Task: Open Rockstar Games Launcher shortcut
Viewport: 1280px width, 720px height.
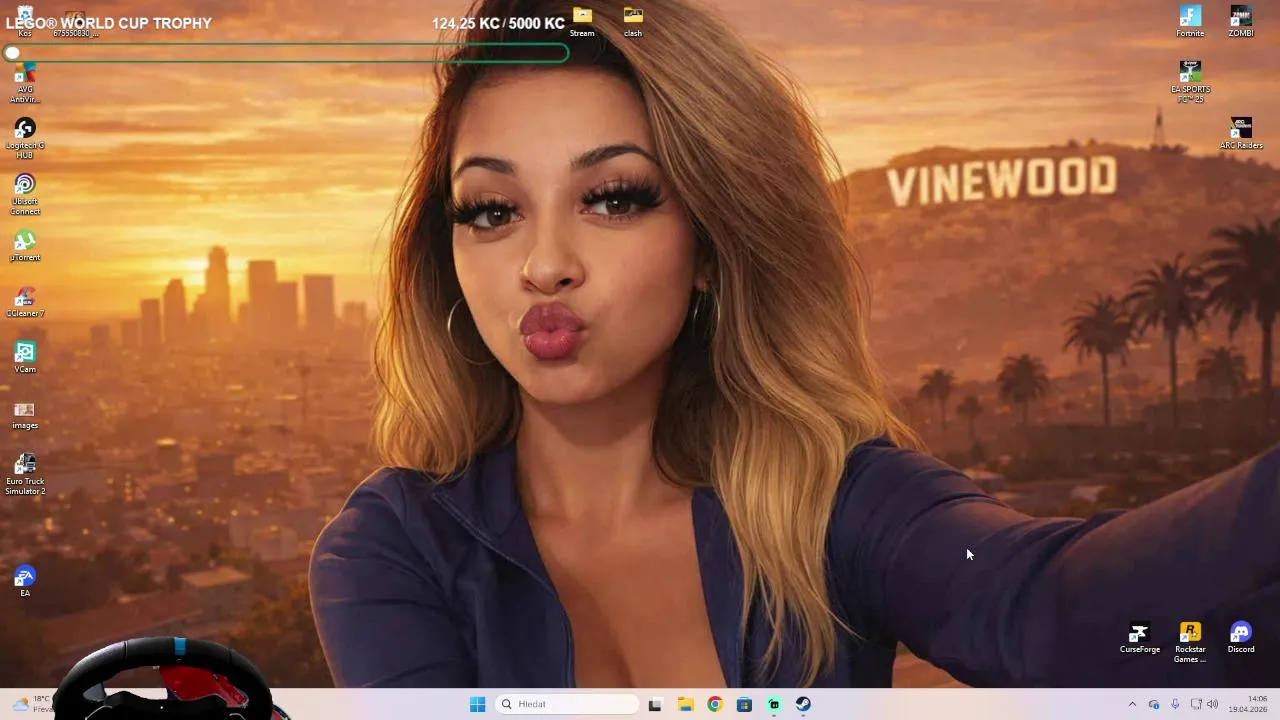Action: point(1190,643)
